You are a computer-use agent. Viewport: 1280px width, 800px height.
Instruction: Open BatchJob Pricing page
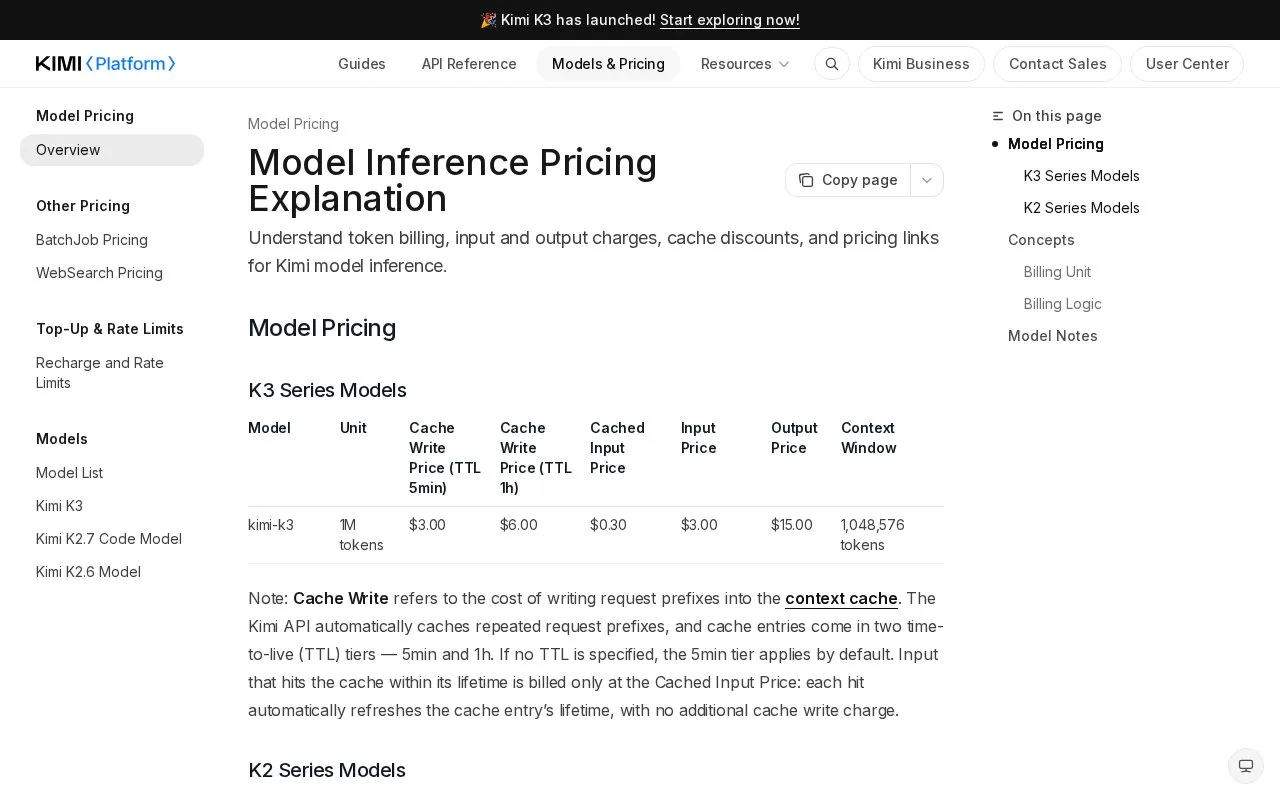[92, 240]
